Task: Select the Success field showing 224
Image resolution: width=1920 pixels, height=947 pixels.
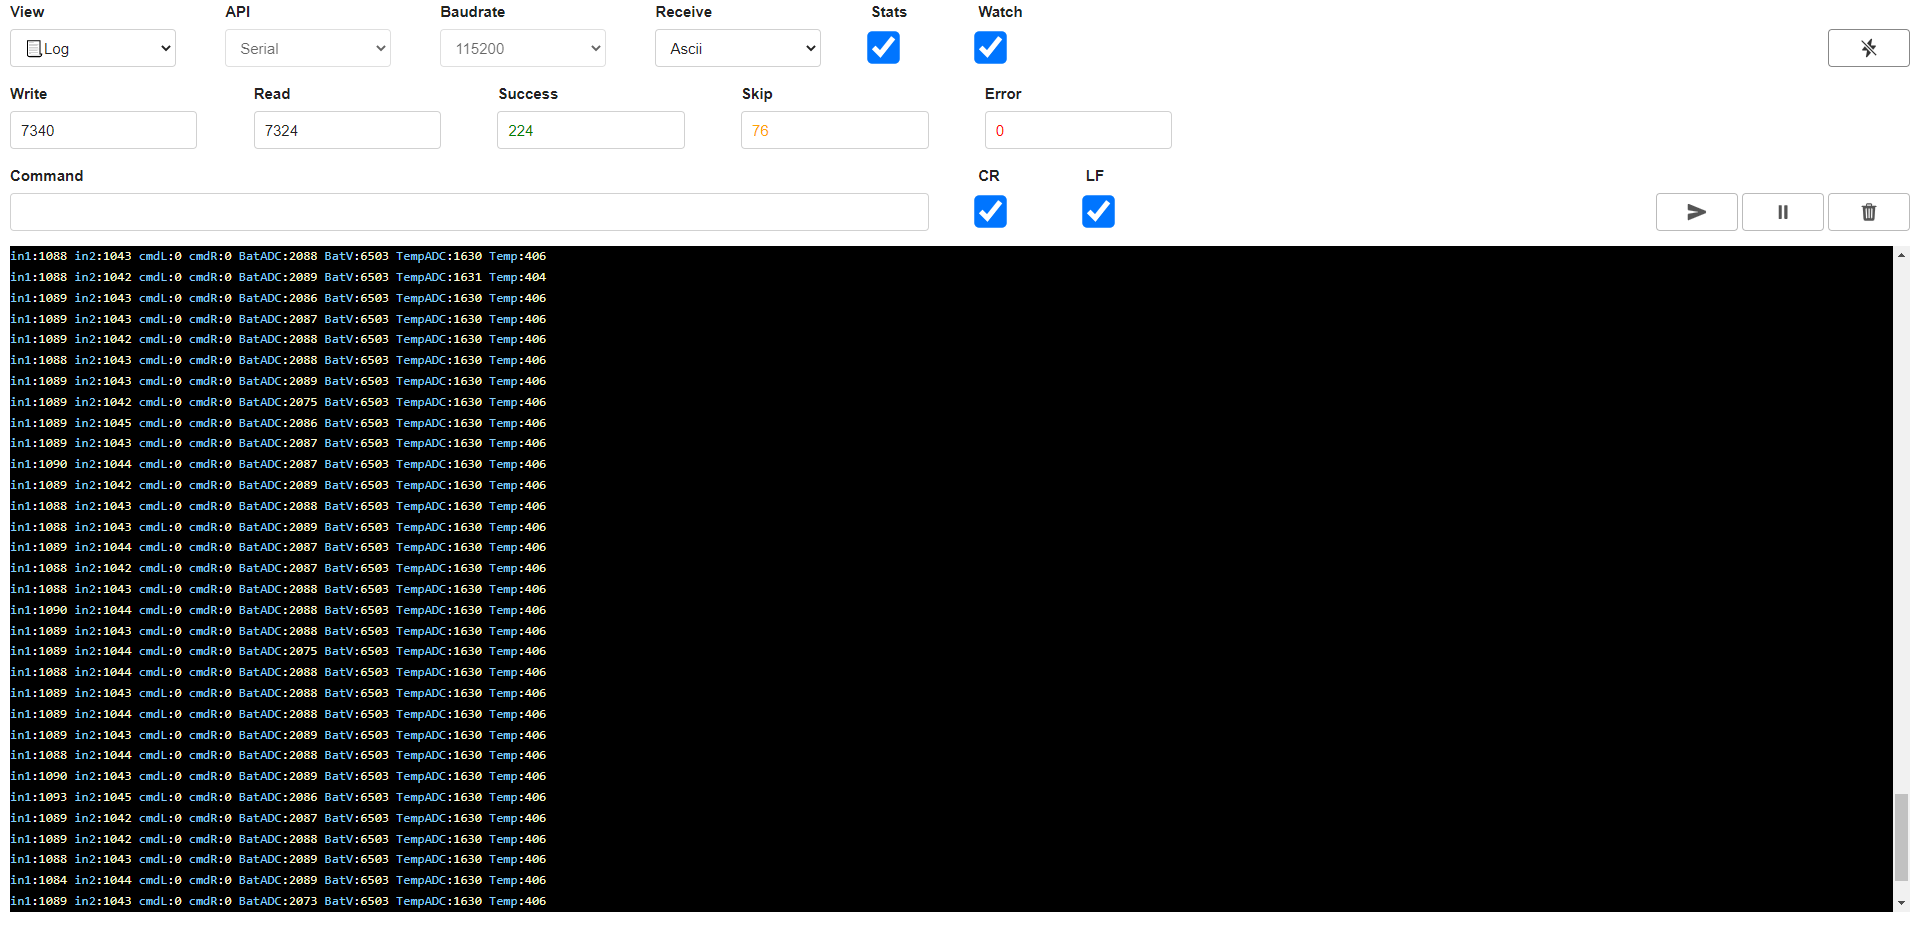Action: click(x=590, y=129)
